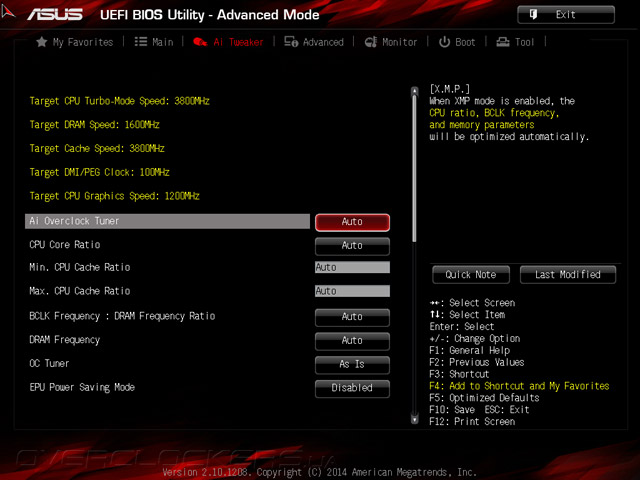The image size is (640, 480).
Task: Open CPU Core Ratio Auto dropdown
Action: click(x=352, y=246)
